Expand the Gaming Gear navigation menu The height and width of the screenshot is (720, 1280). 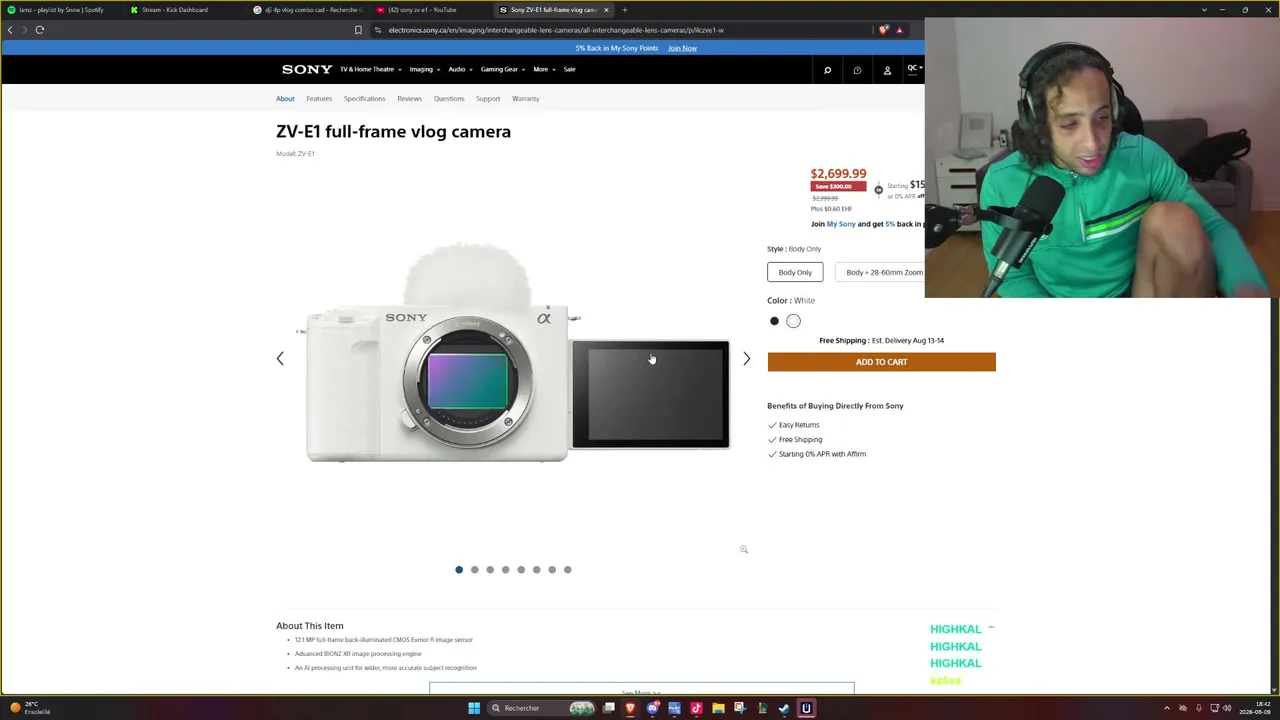click(x=502, y=69)
